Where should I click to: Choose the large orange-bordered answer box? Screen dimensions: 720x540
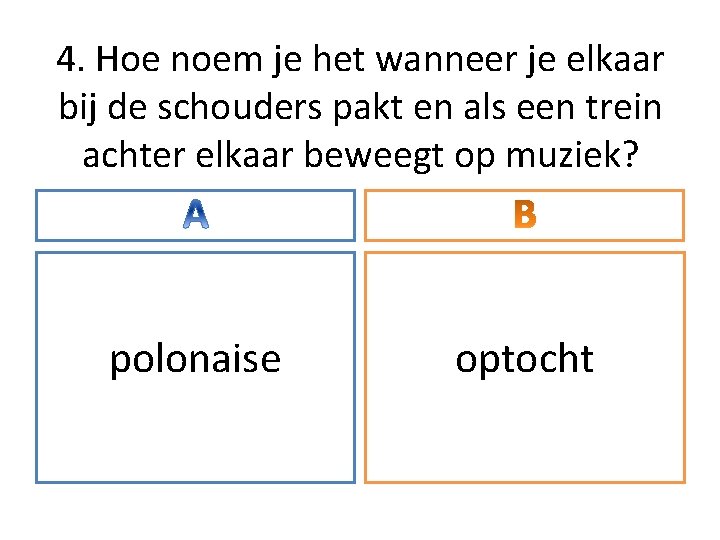coord(525,367)
